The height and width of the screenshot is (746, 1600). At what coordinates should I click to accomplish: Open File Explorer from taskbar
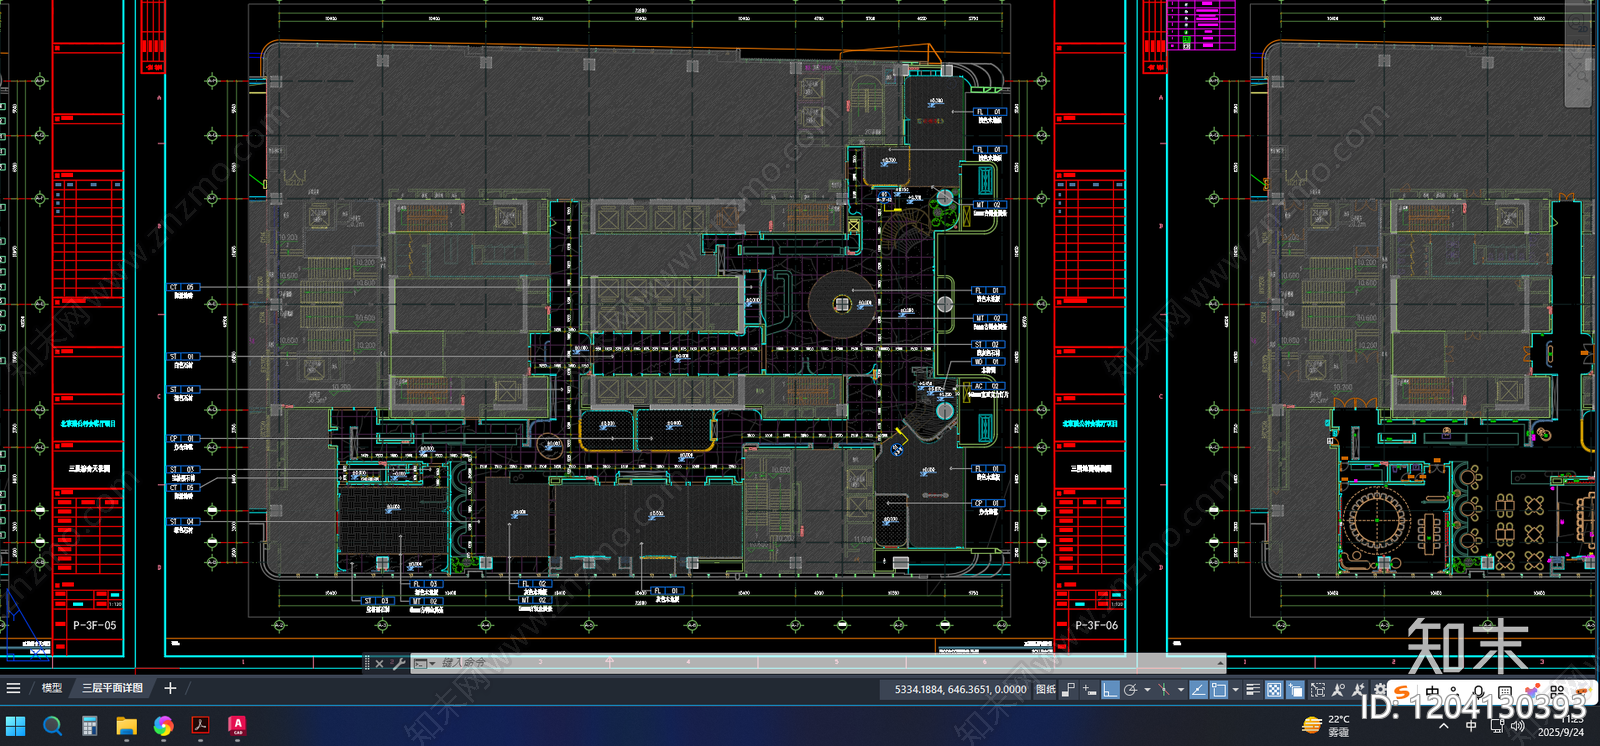pyautogui.click(x=126, y=726)
